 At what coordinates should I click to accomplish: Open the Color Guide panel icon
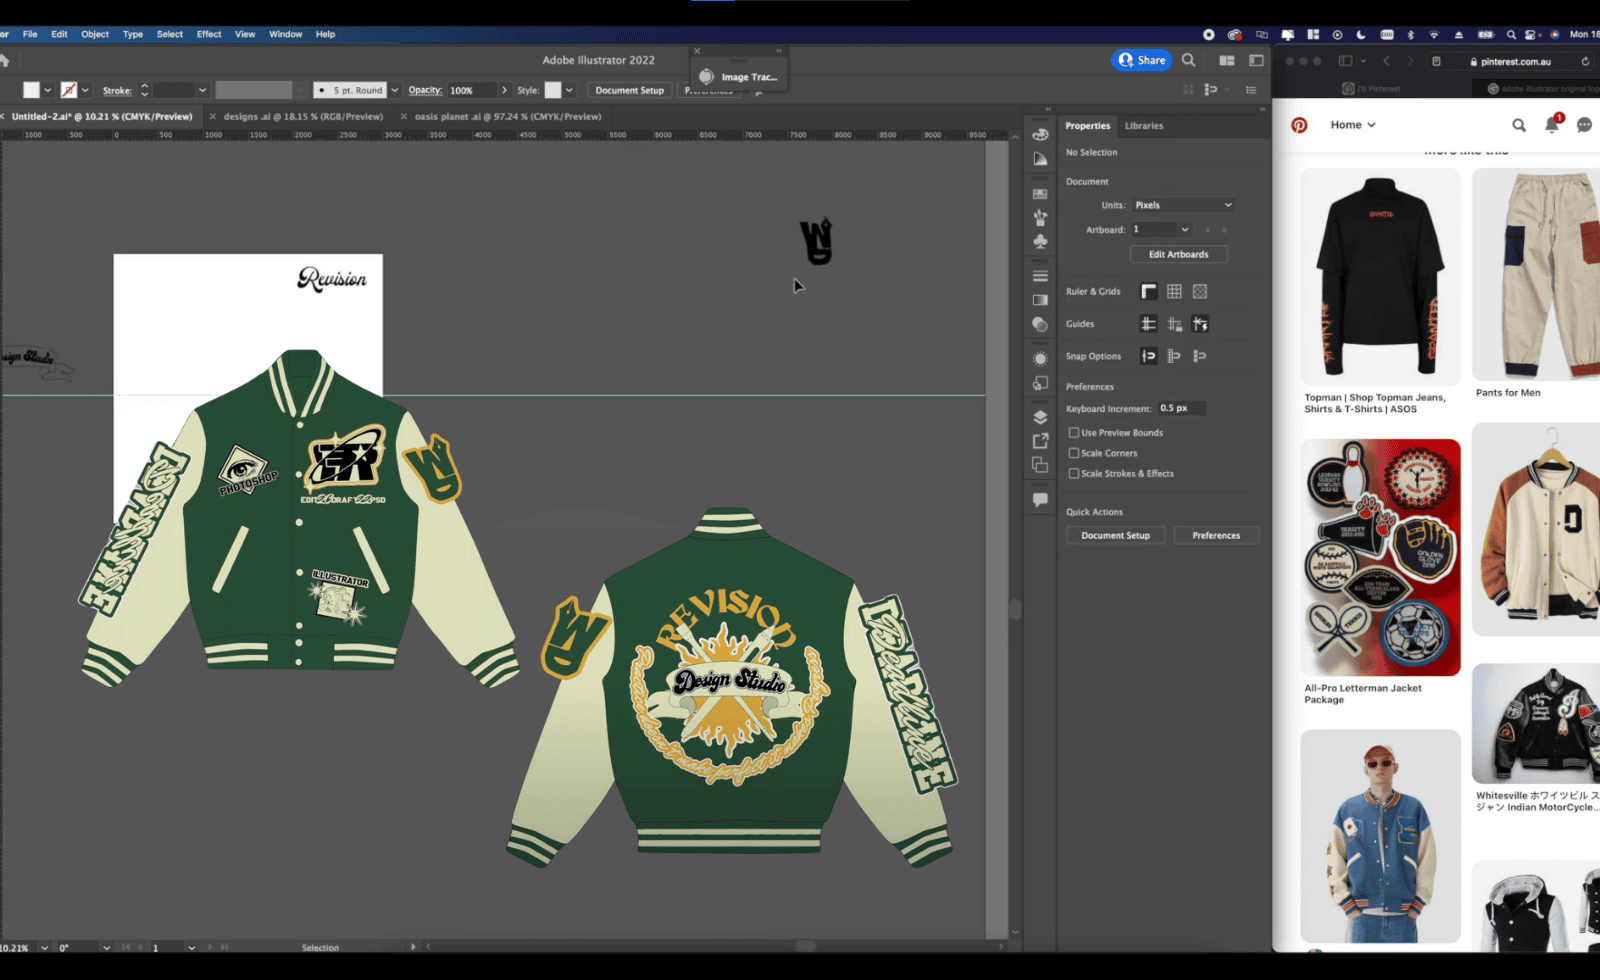point(1040,159)
